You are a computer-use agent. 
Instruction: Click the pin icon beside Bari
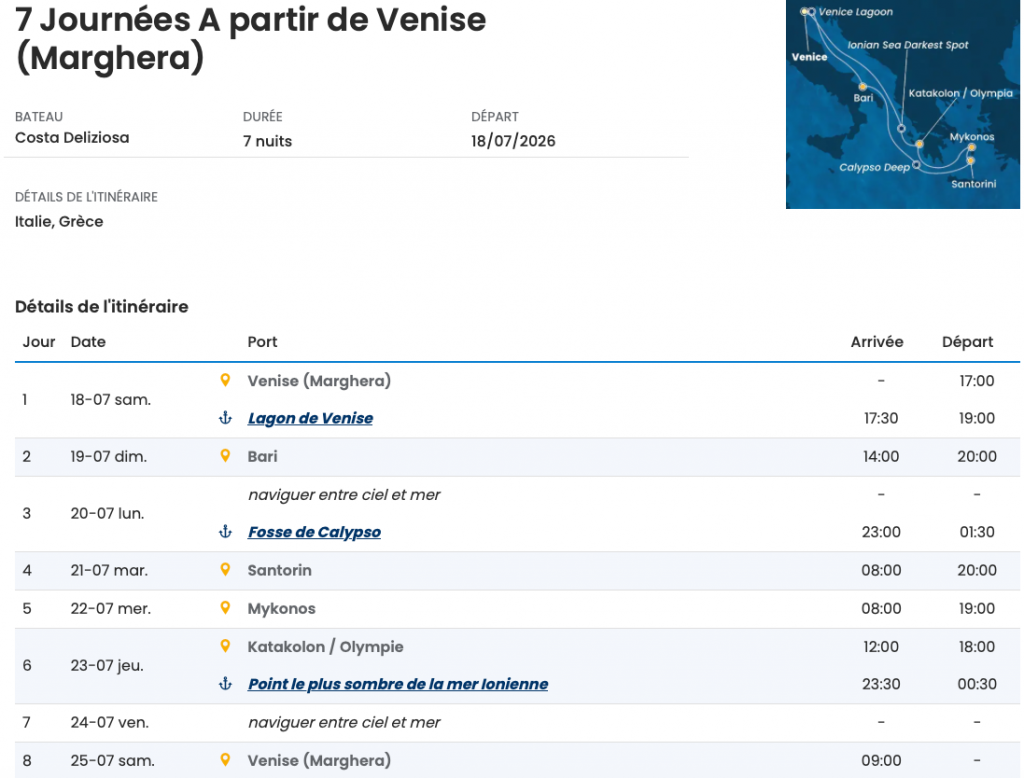point(225,456)
